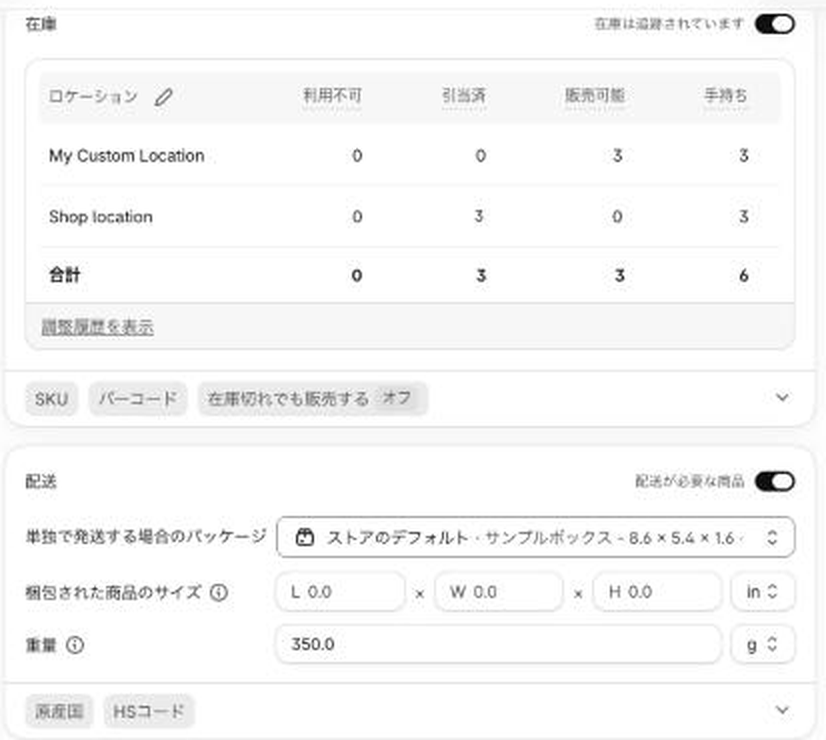This screenshot has height=740, width=826.
Task: Click the 合計 row label
Action: coord(64,275)
